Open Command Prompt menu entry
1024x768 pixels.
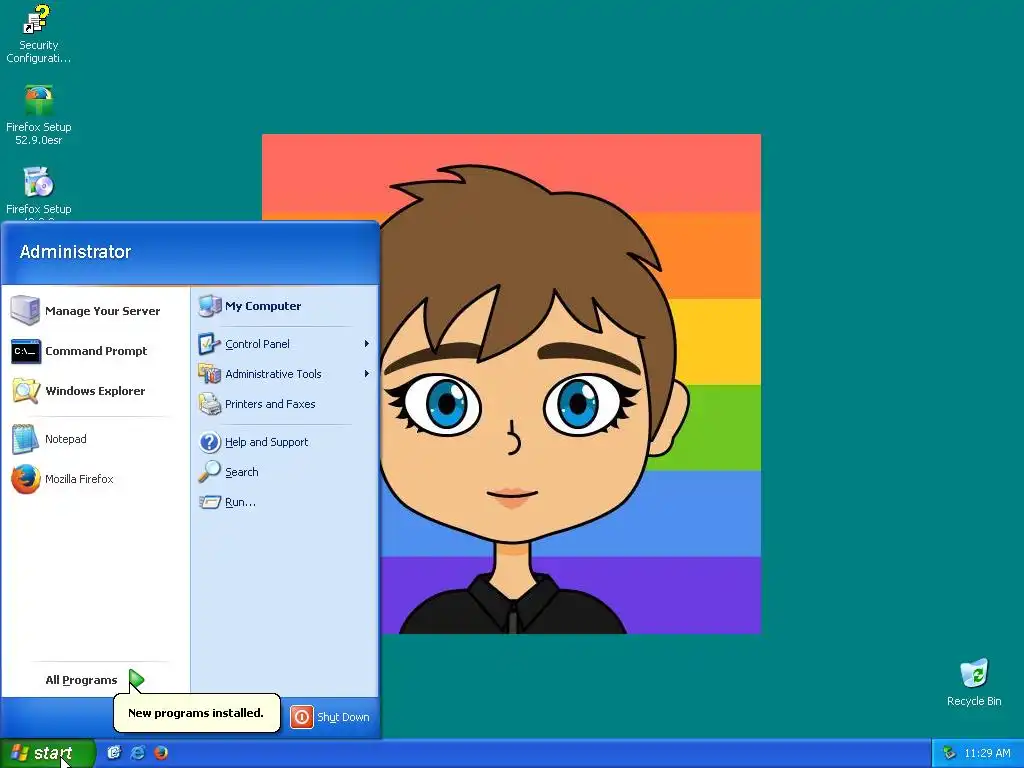95,351
